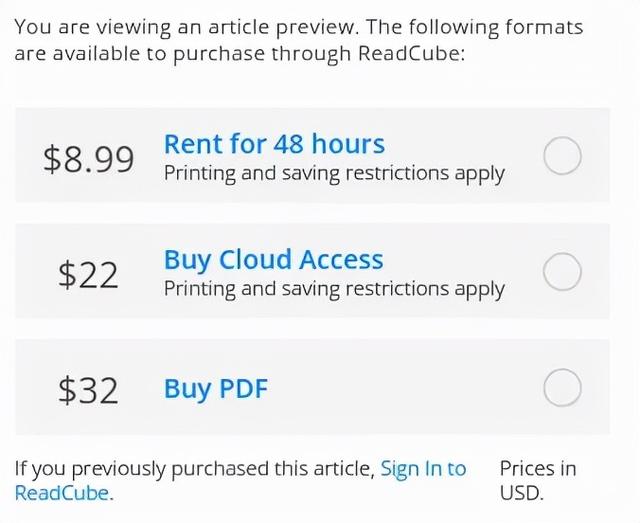Select the Buy PDF radio button
Viewport: 640px width, 523px height.
point(562,388)
